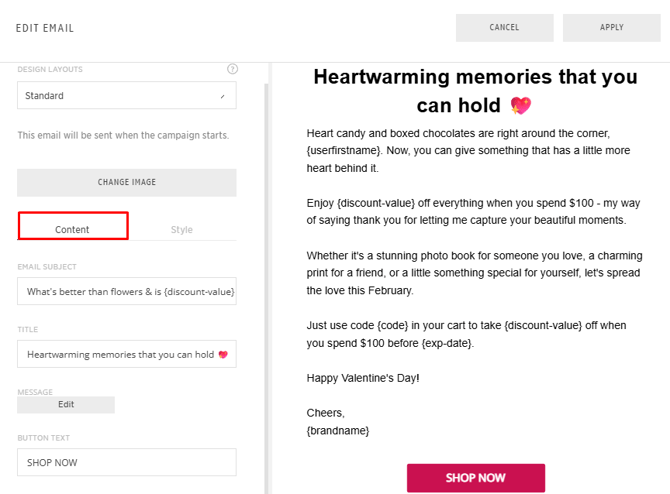The width and height of the screenshot is (670, 494).
Task: Click into the Title text field
Action: [x=126, y=354]
